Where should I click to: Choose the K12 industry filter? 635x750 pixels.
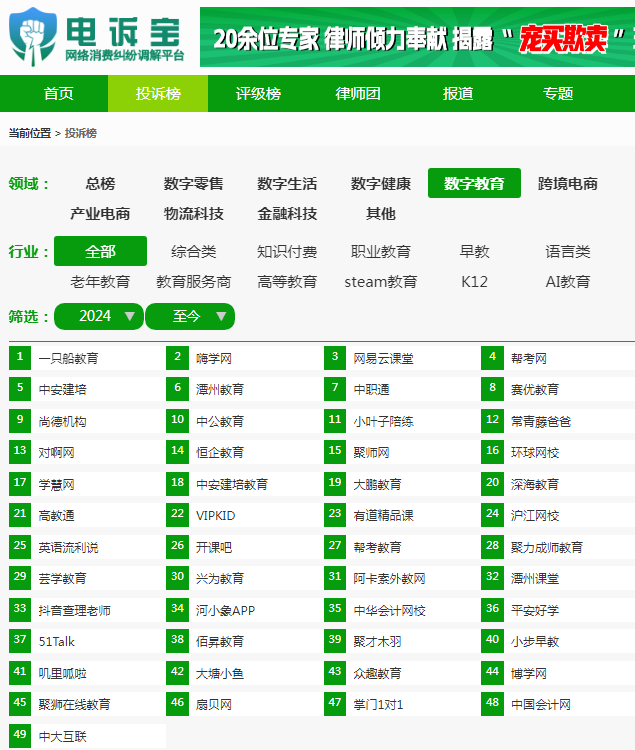click(x=474, y=282)
